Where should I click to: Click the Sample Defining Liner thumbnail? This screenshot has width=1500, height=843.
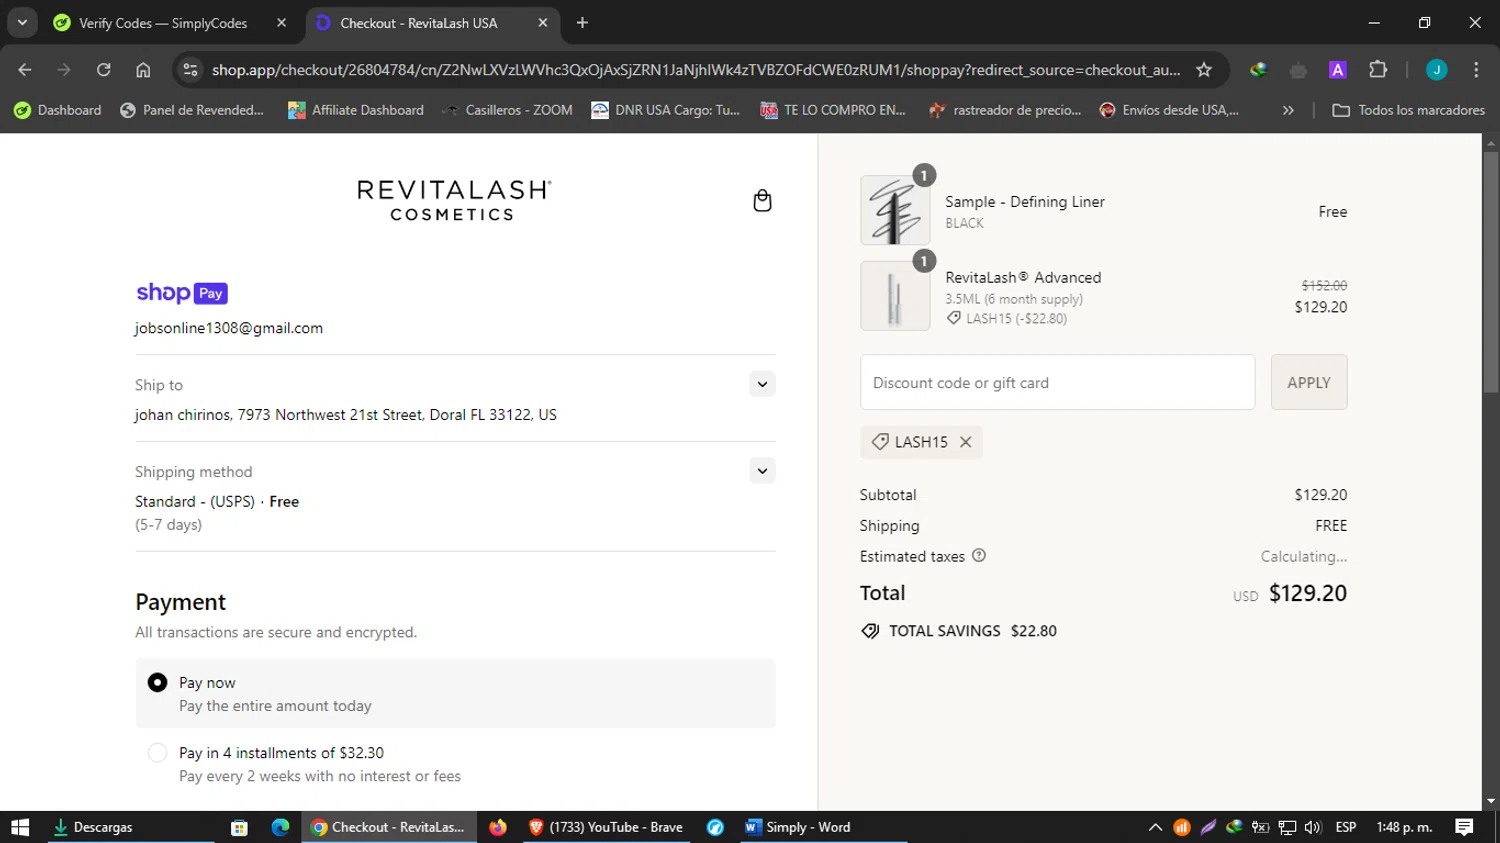tap(895, 210)
